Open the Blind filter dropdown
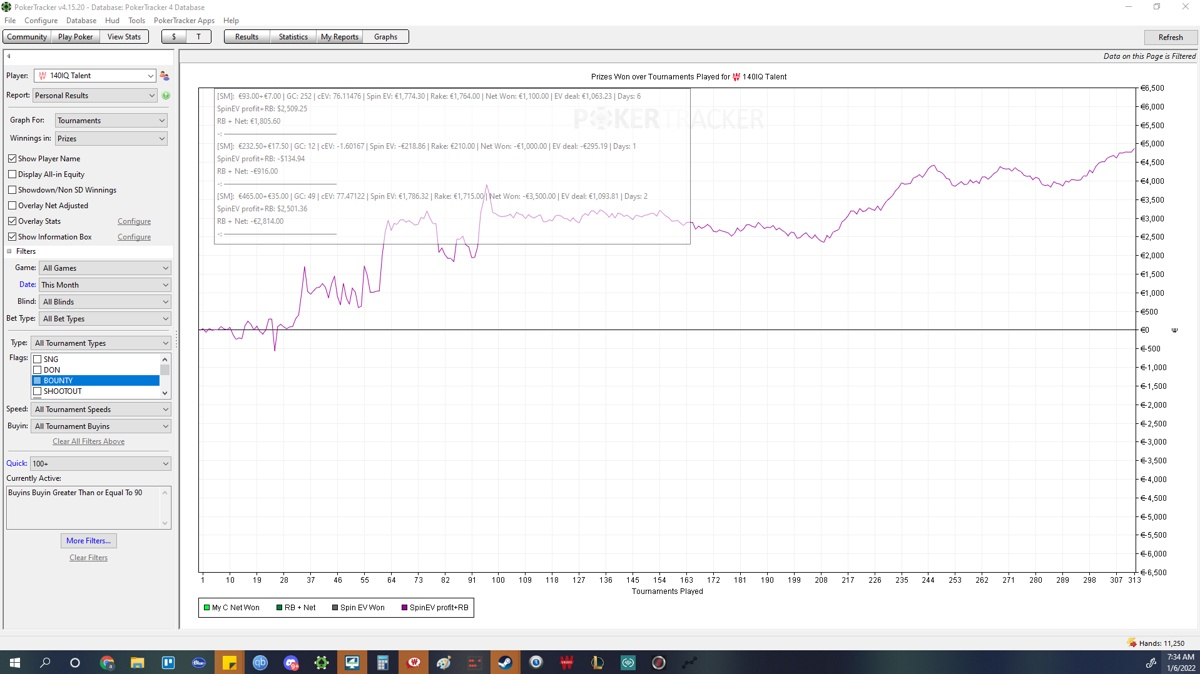 pyautogui.click(x=105, y=302)
